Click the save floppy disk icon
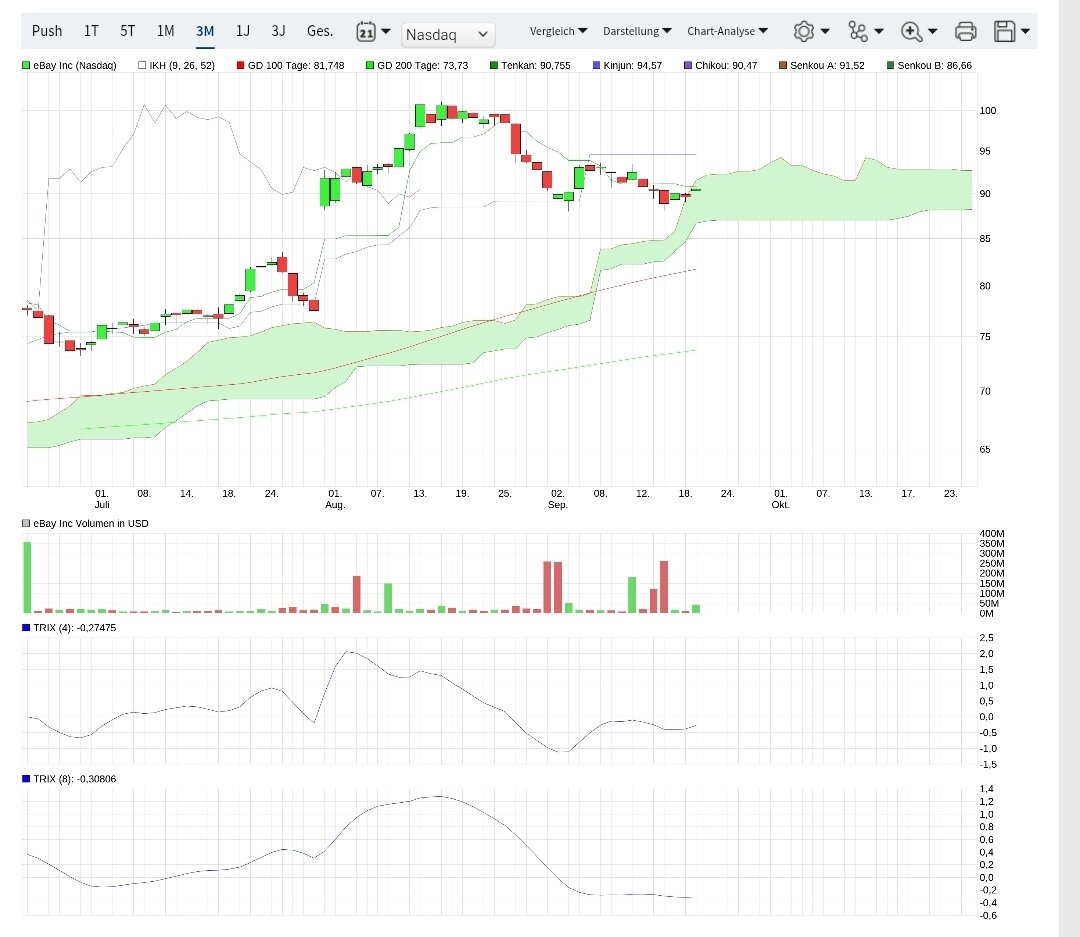 pyautogui.click(x=1005, y=31)
